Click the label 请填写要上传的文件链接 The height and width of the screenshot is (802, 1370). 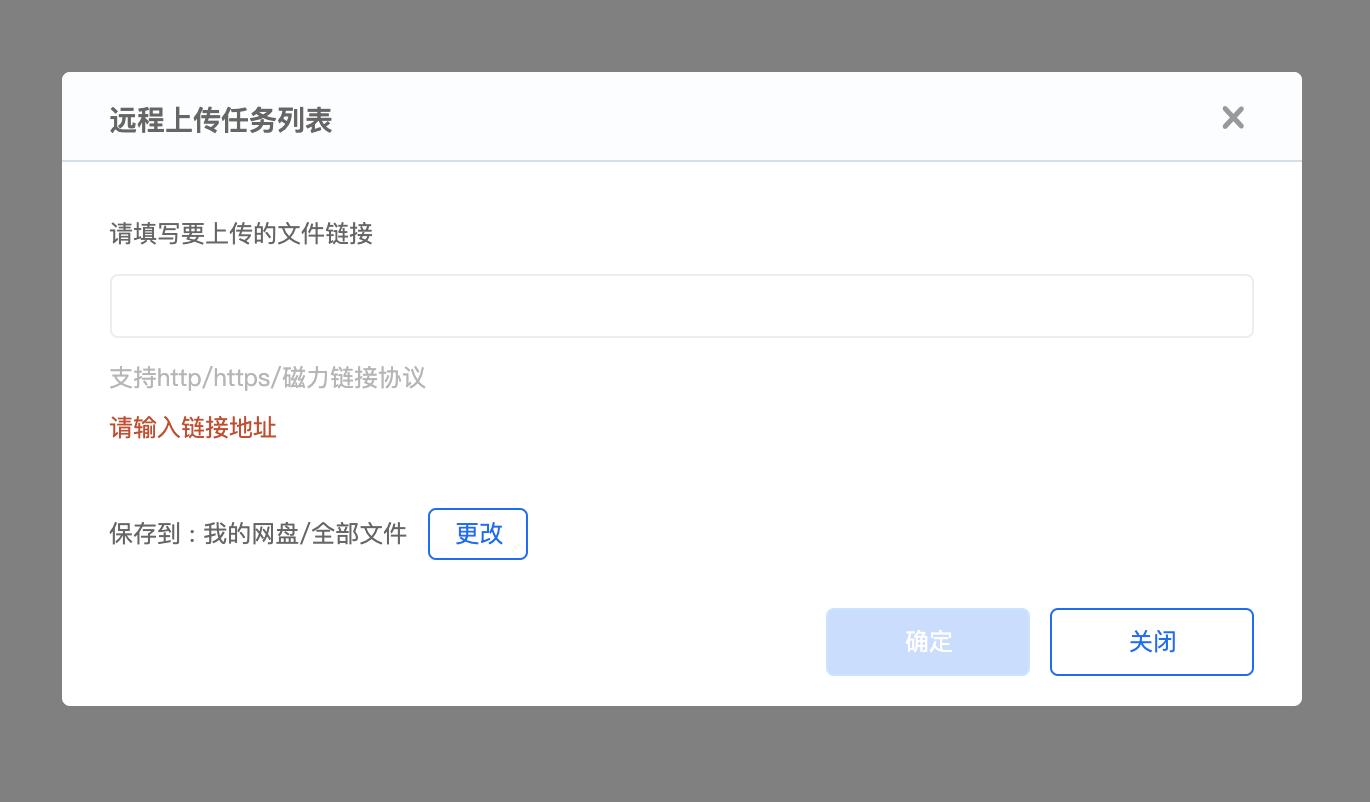[x=240, y=234]
